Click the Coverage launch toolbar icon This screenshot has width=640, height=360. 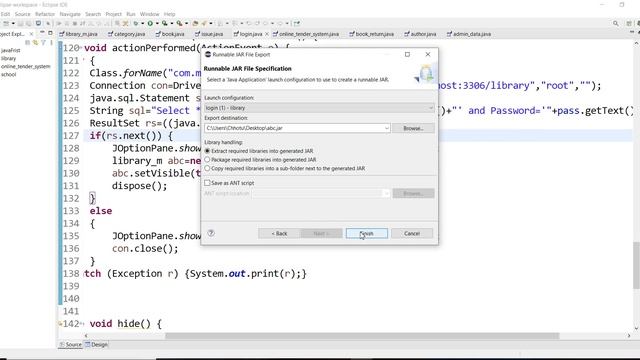coord(164,23)
